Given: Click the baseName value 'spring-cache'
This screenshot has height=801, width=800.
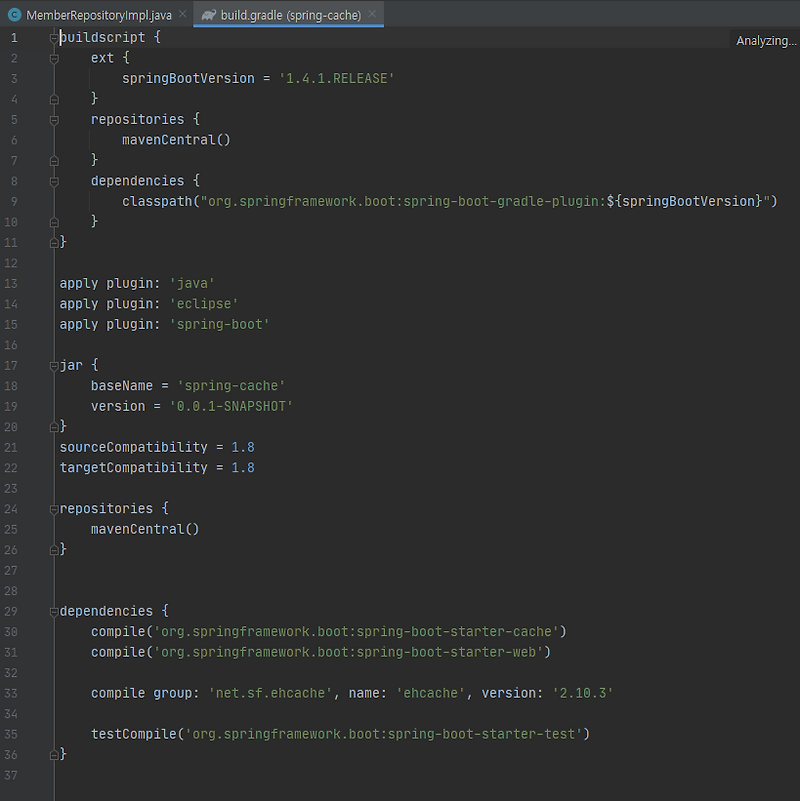Looking at the screenshot, I should 230,385.
